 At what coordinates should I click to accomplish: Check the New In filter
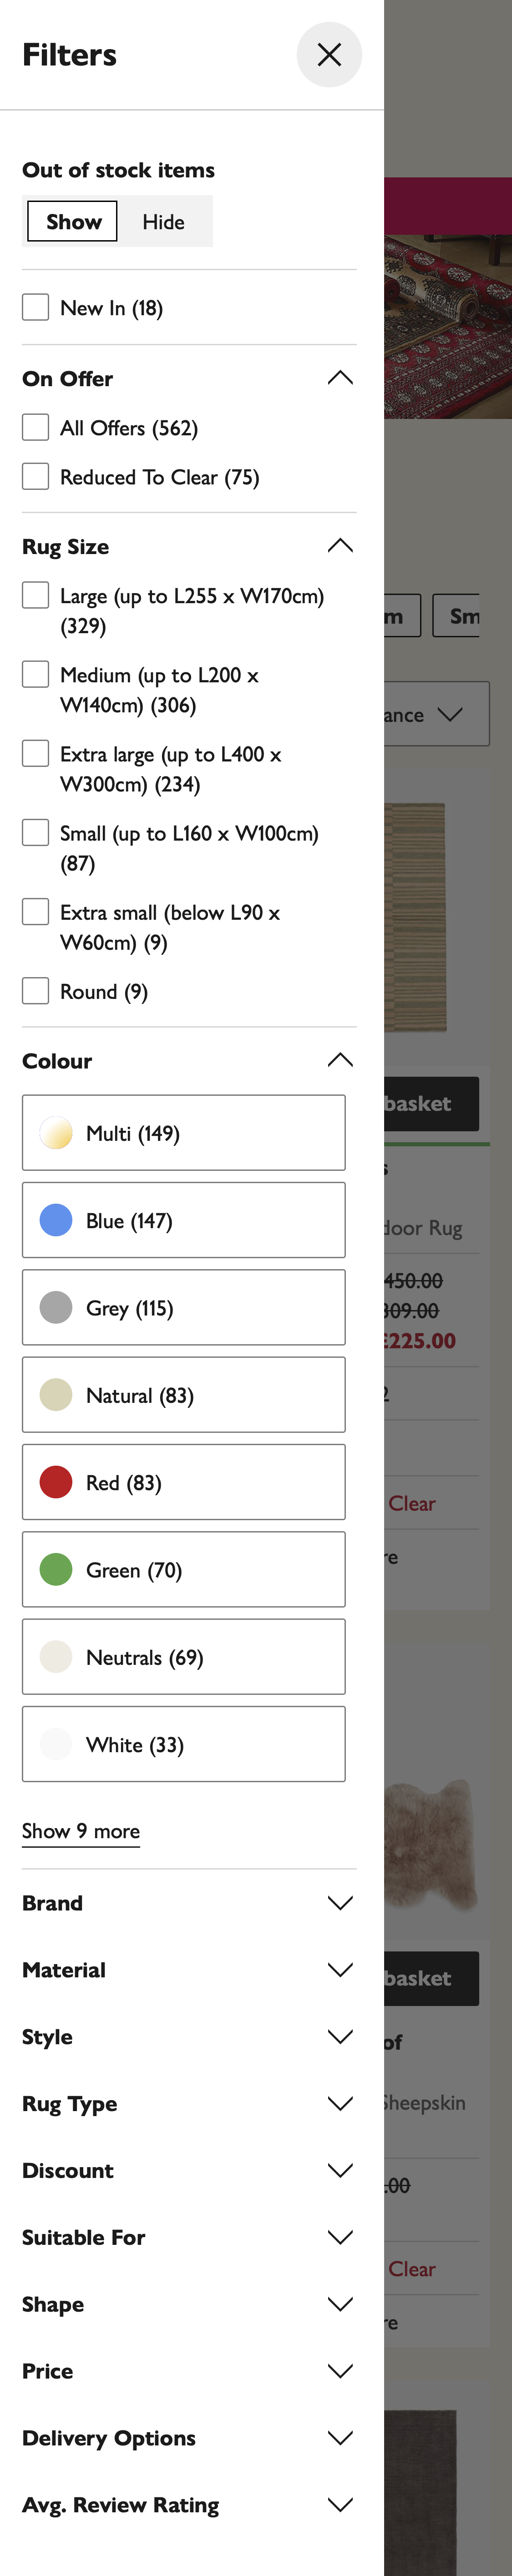pyautogui.click(x=35, y=307)
